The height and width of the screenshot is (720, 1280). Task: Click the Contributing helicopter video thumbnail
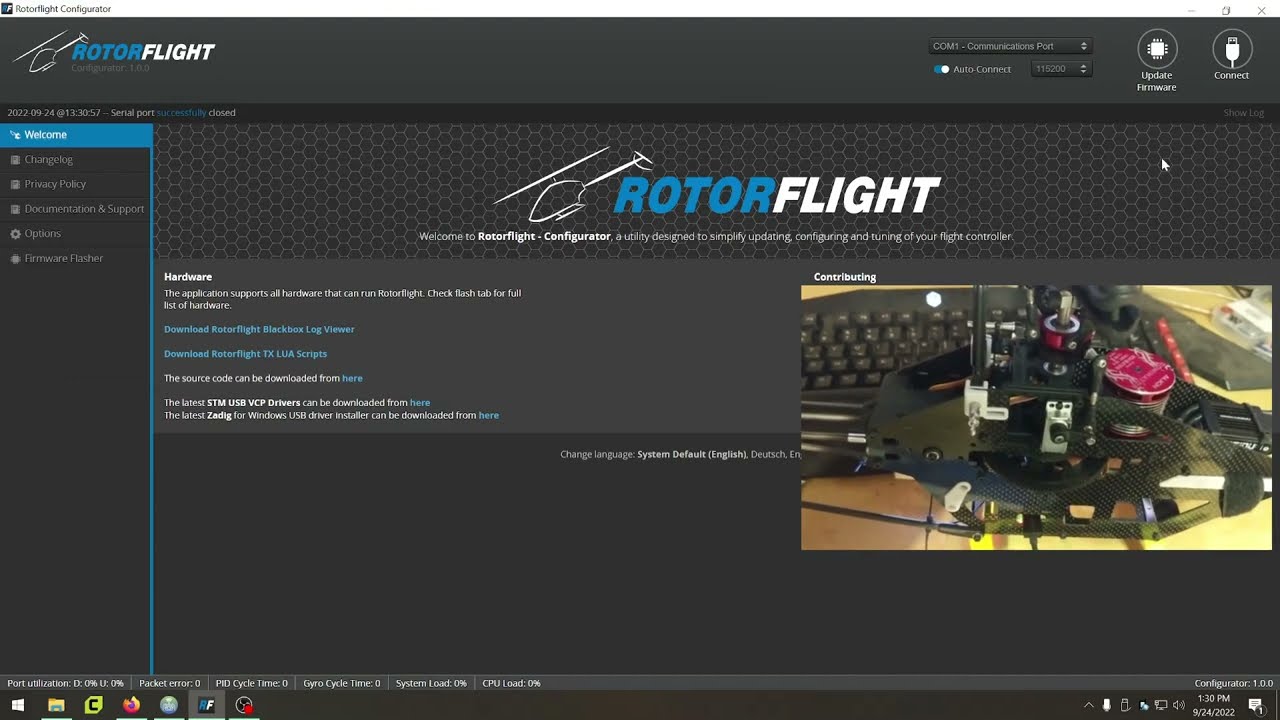pos(1036,418)
